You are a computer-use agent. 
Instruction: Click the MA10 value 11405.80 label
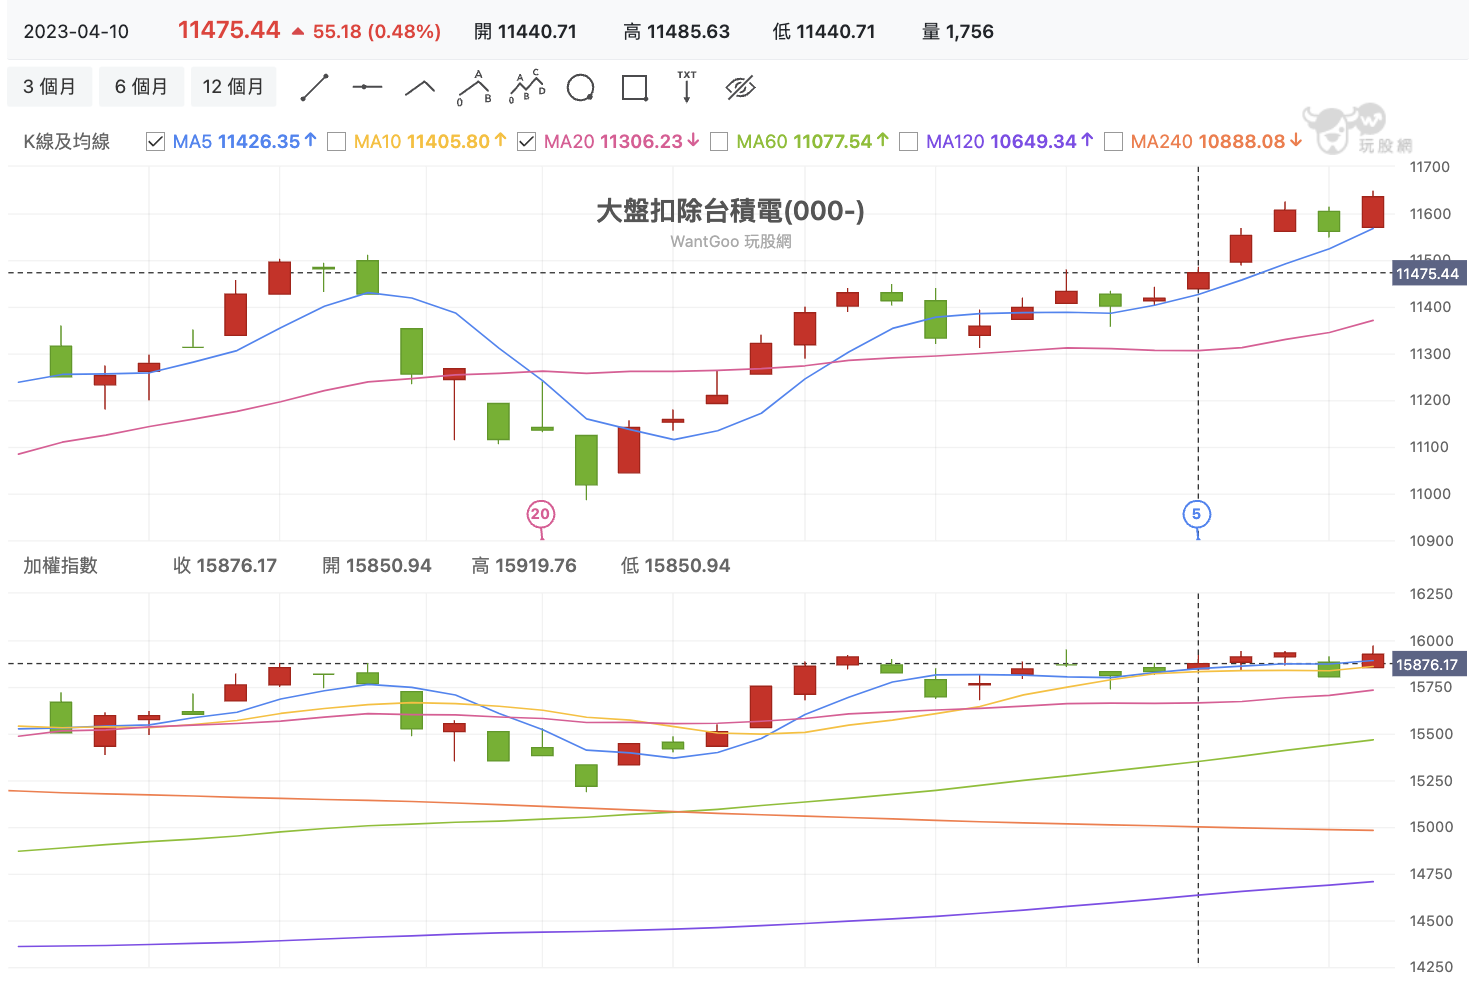click(x=430, y=142)
